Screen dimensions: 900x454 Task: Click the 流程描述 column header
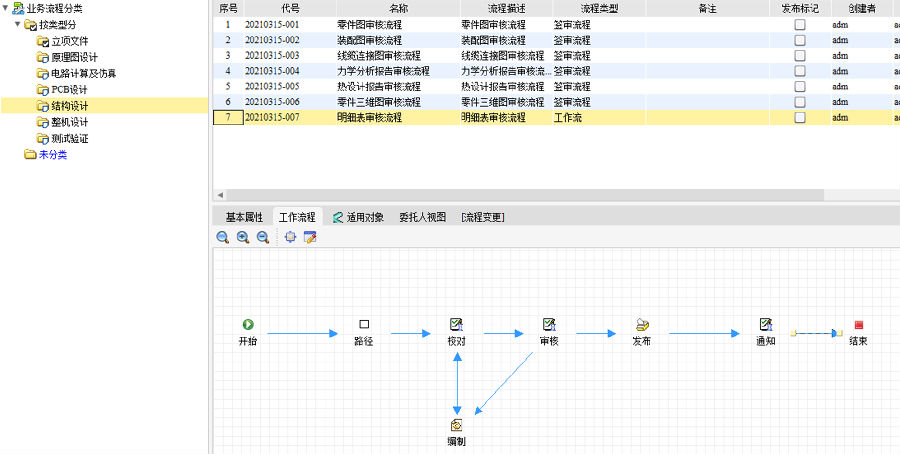tap(506, 9)
